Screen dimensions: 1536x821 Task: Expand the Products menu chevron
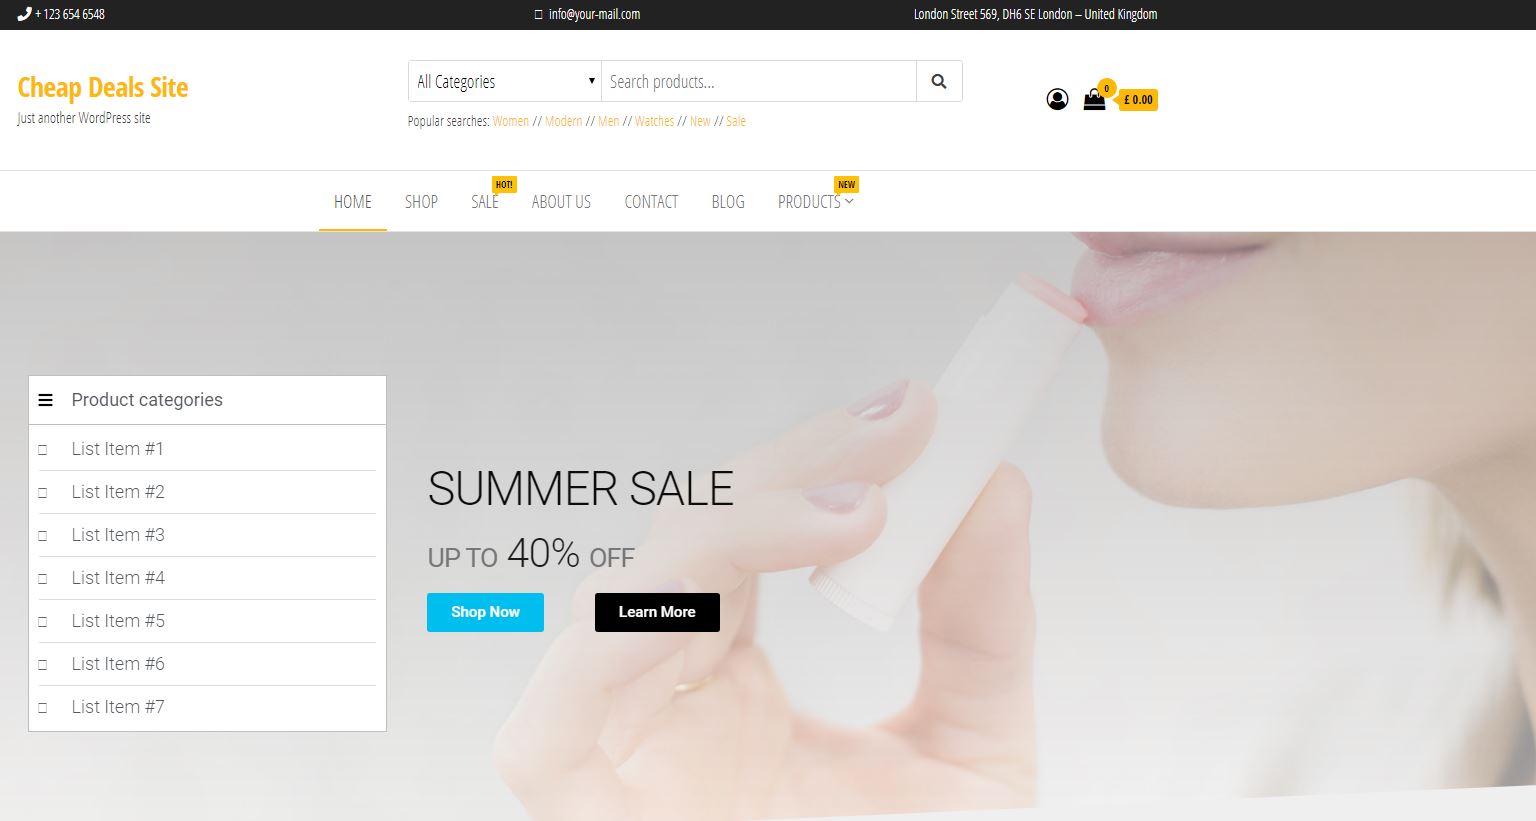(849, 201)
